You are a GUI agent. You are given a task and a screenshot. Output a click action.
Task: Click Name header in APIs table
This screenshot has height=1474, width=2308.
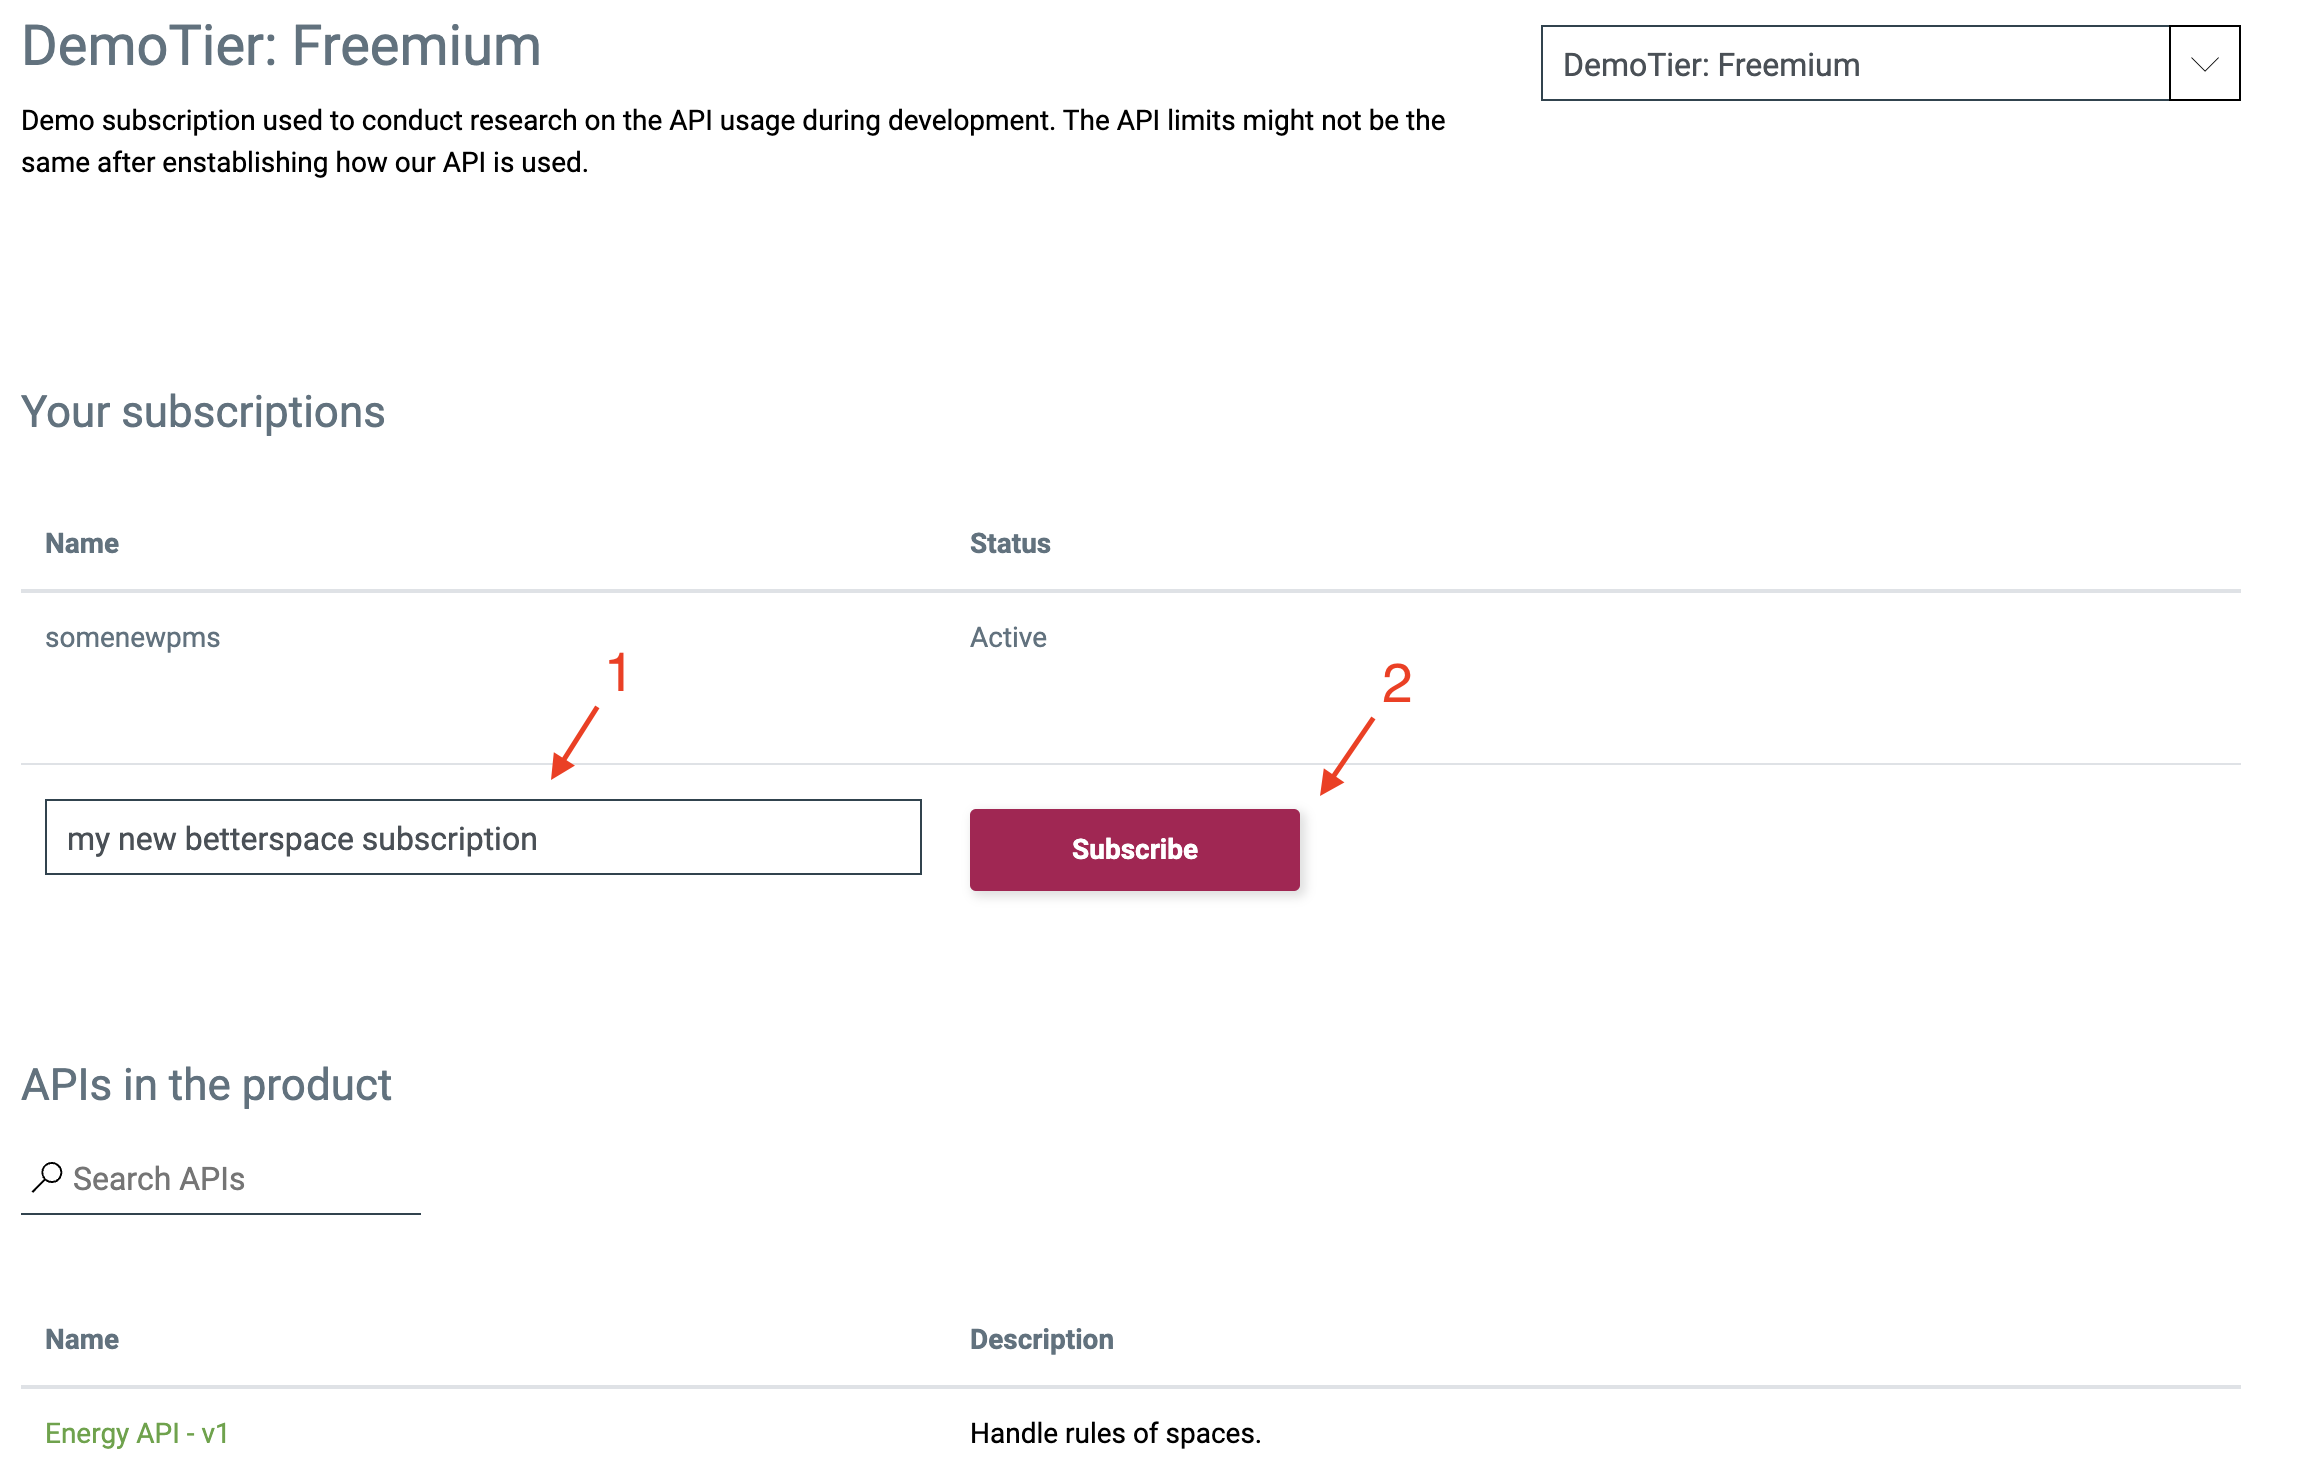[82, 1339]
